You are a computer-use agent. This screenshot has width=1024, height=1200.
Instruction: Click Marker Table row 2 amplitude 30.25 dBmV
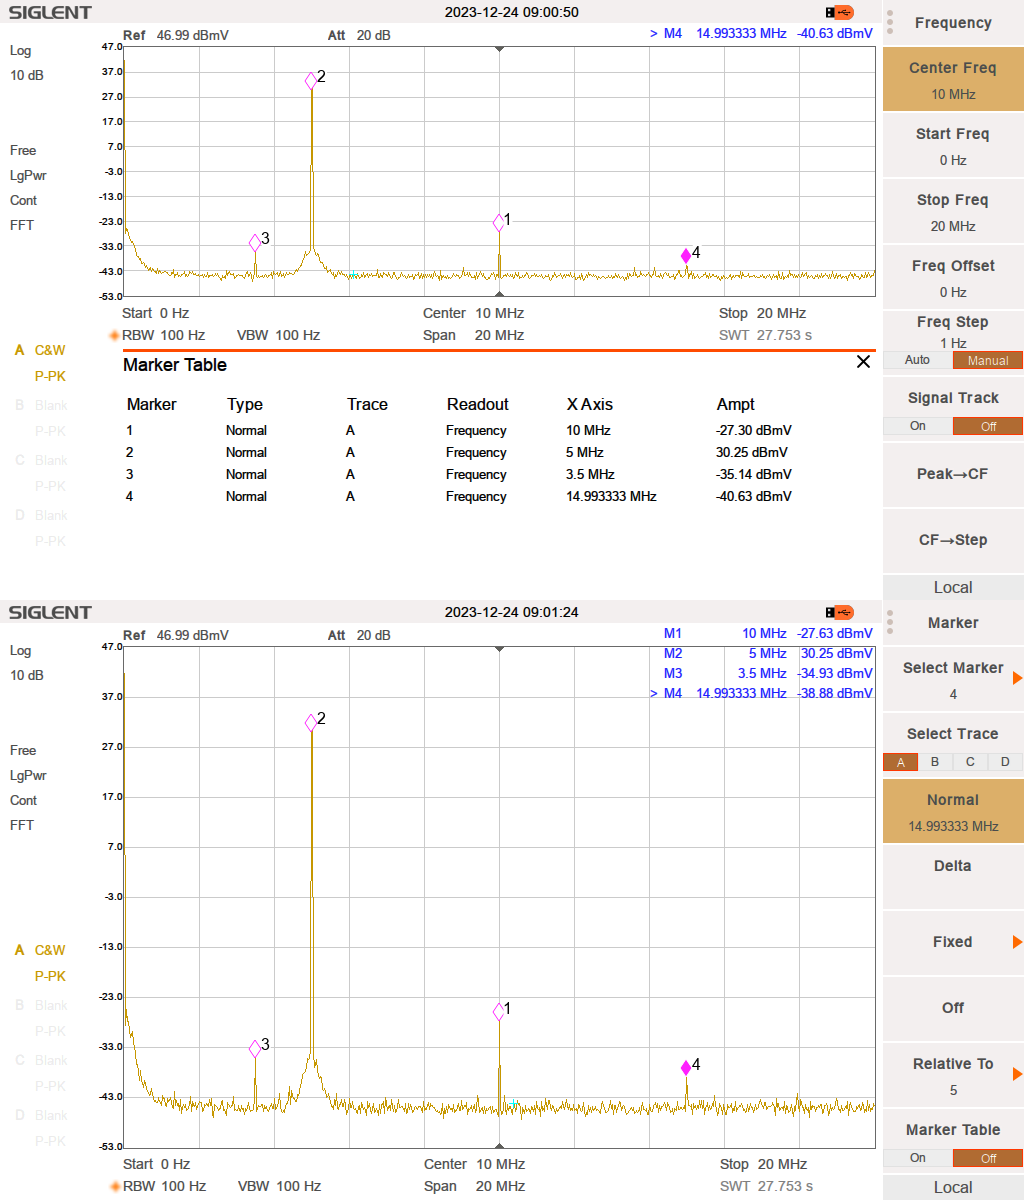point(753,452)
